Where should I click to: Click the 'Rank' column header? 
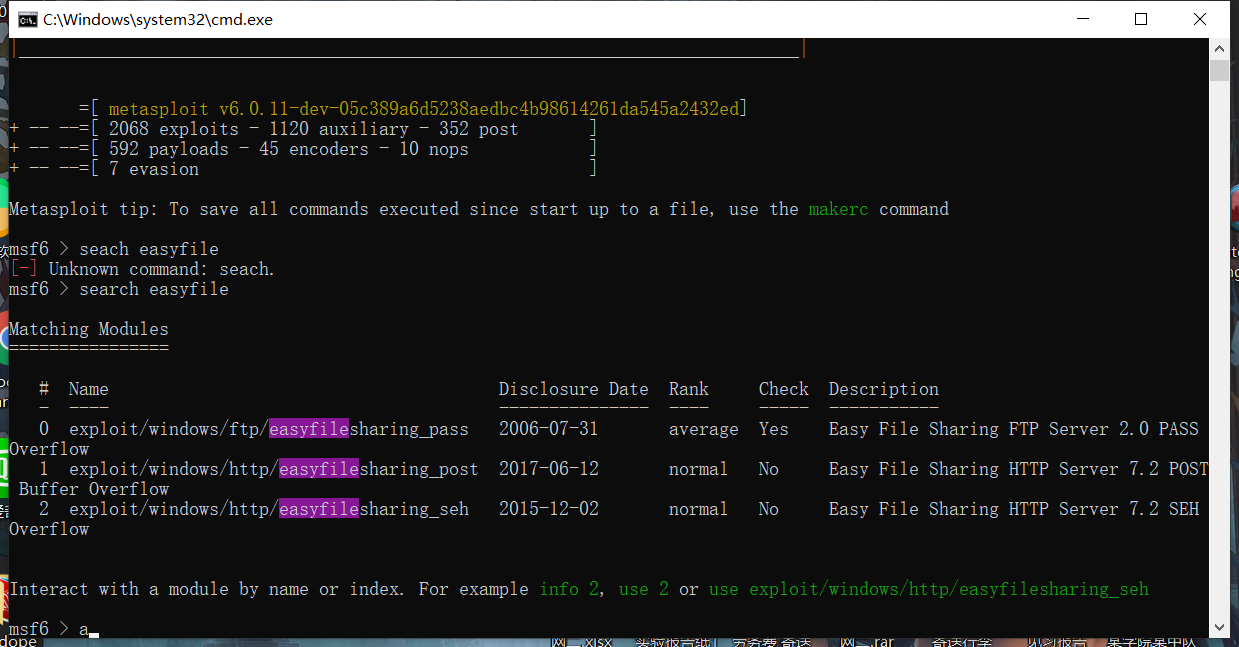689,389
